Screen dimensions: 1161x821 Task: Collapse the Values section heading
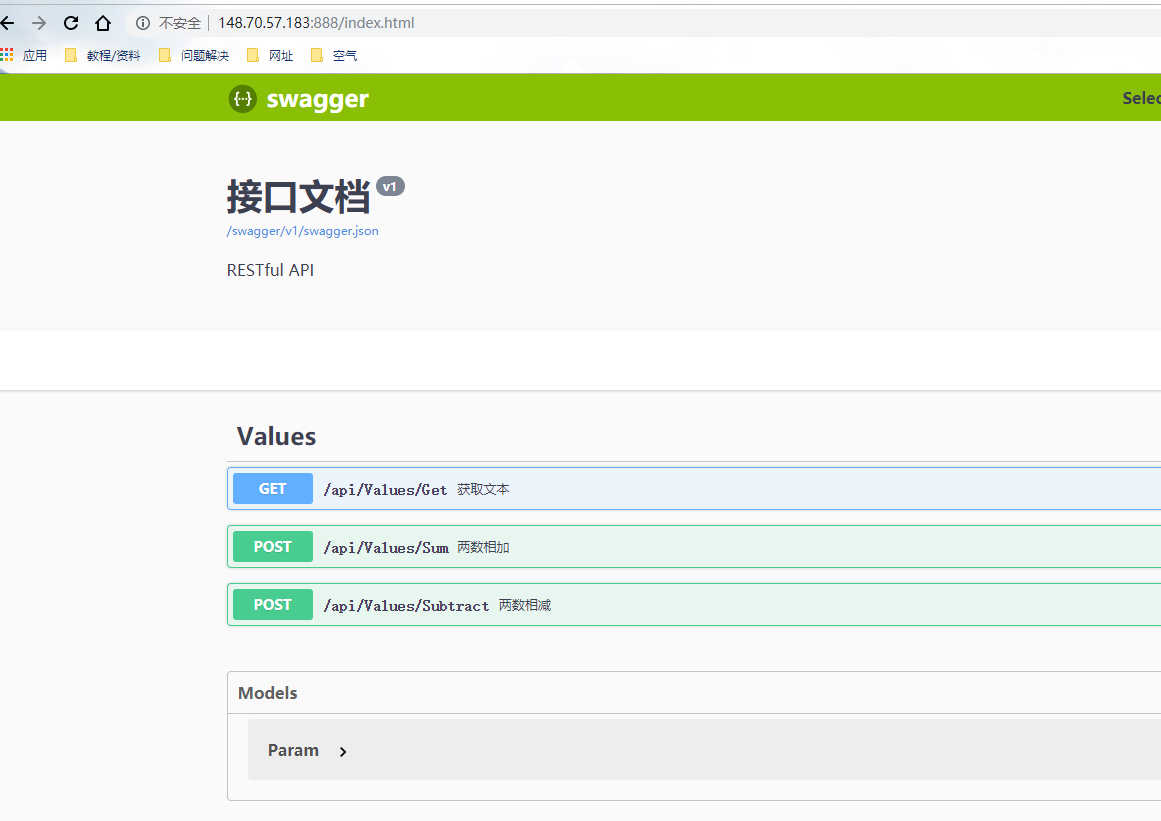pos(276,436)
